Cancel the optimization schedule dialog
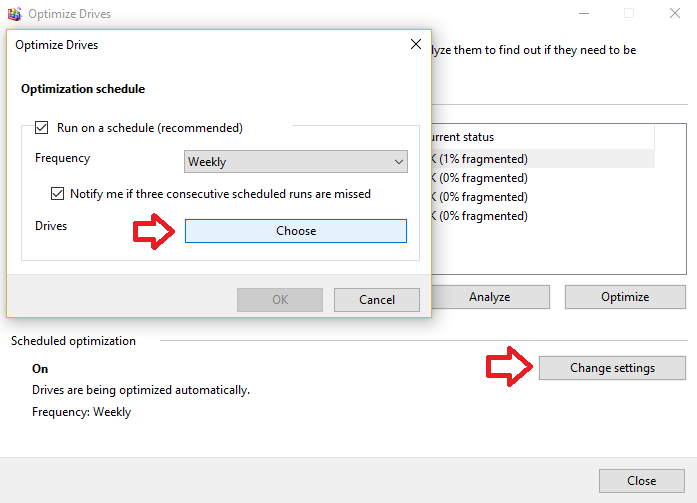This screenshot has width=697, height=503. pos(377,299)
